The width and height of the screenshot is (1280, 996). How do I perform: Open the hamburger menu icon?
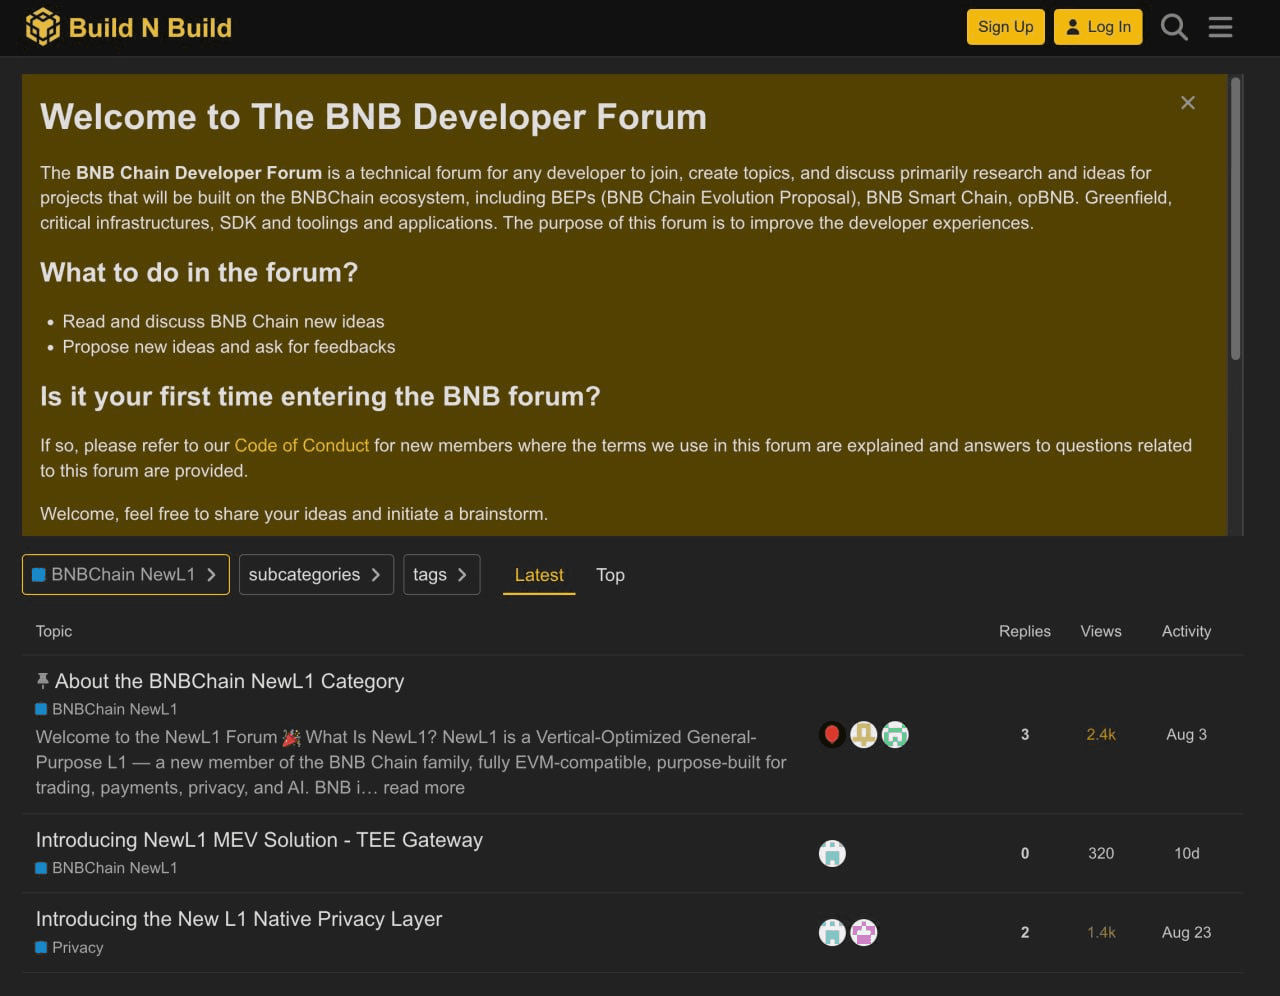[1220, 27]
